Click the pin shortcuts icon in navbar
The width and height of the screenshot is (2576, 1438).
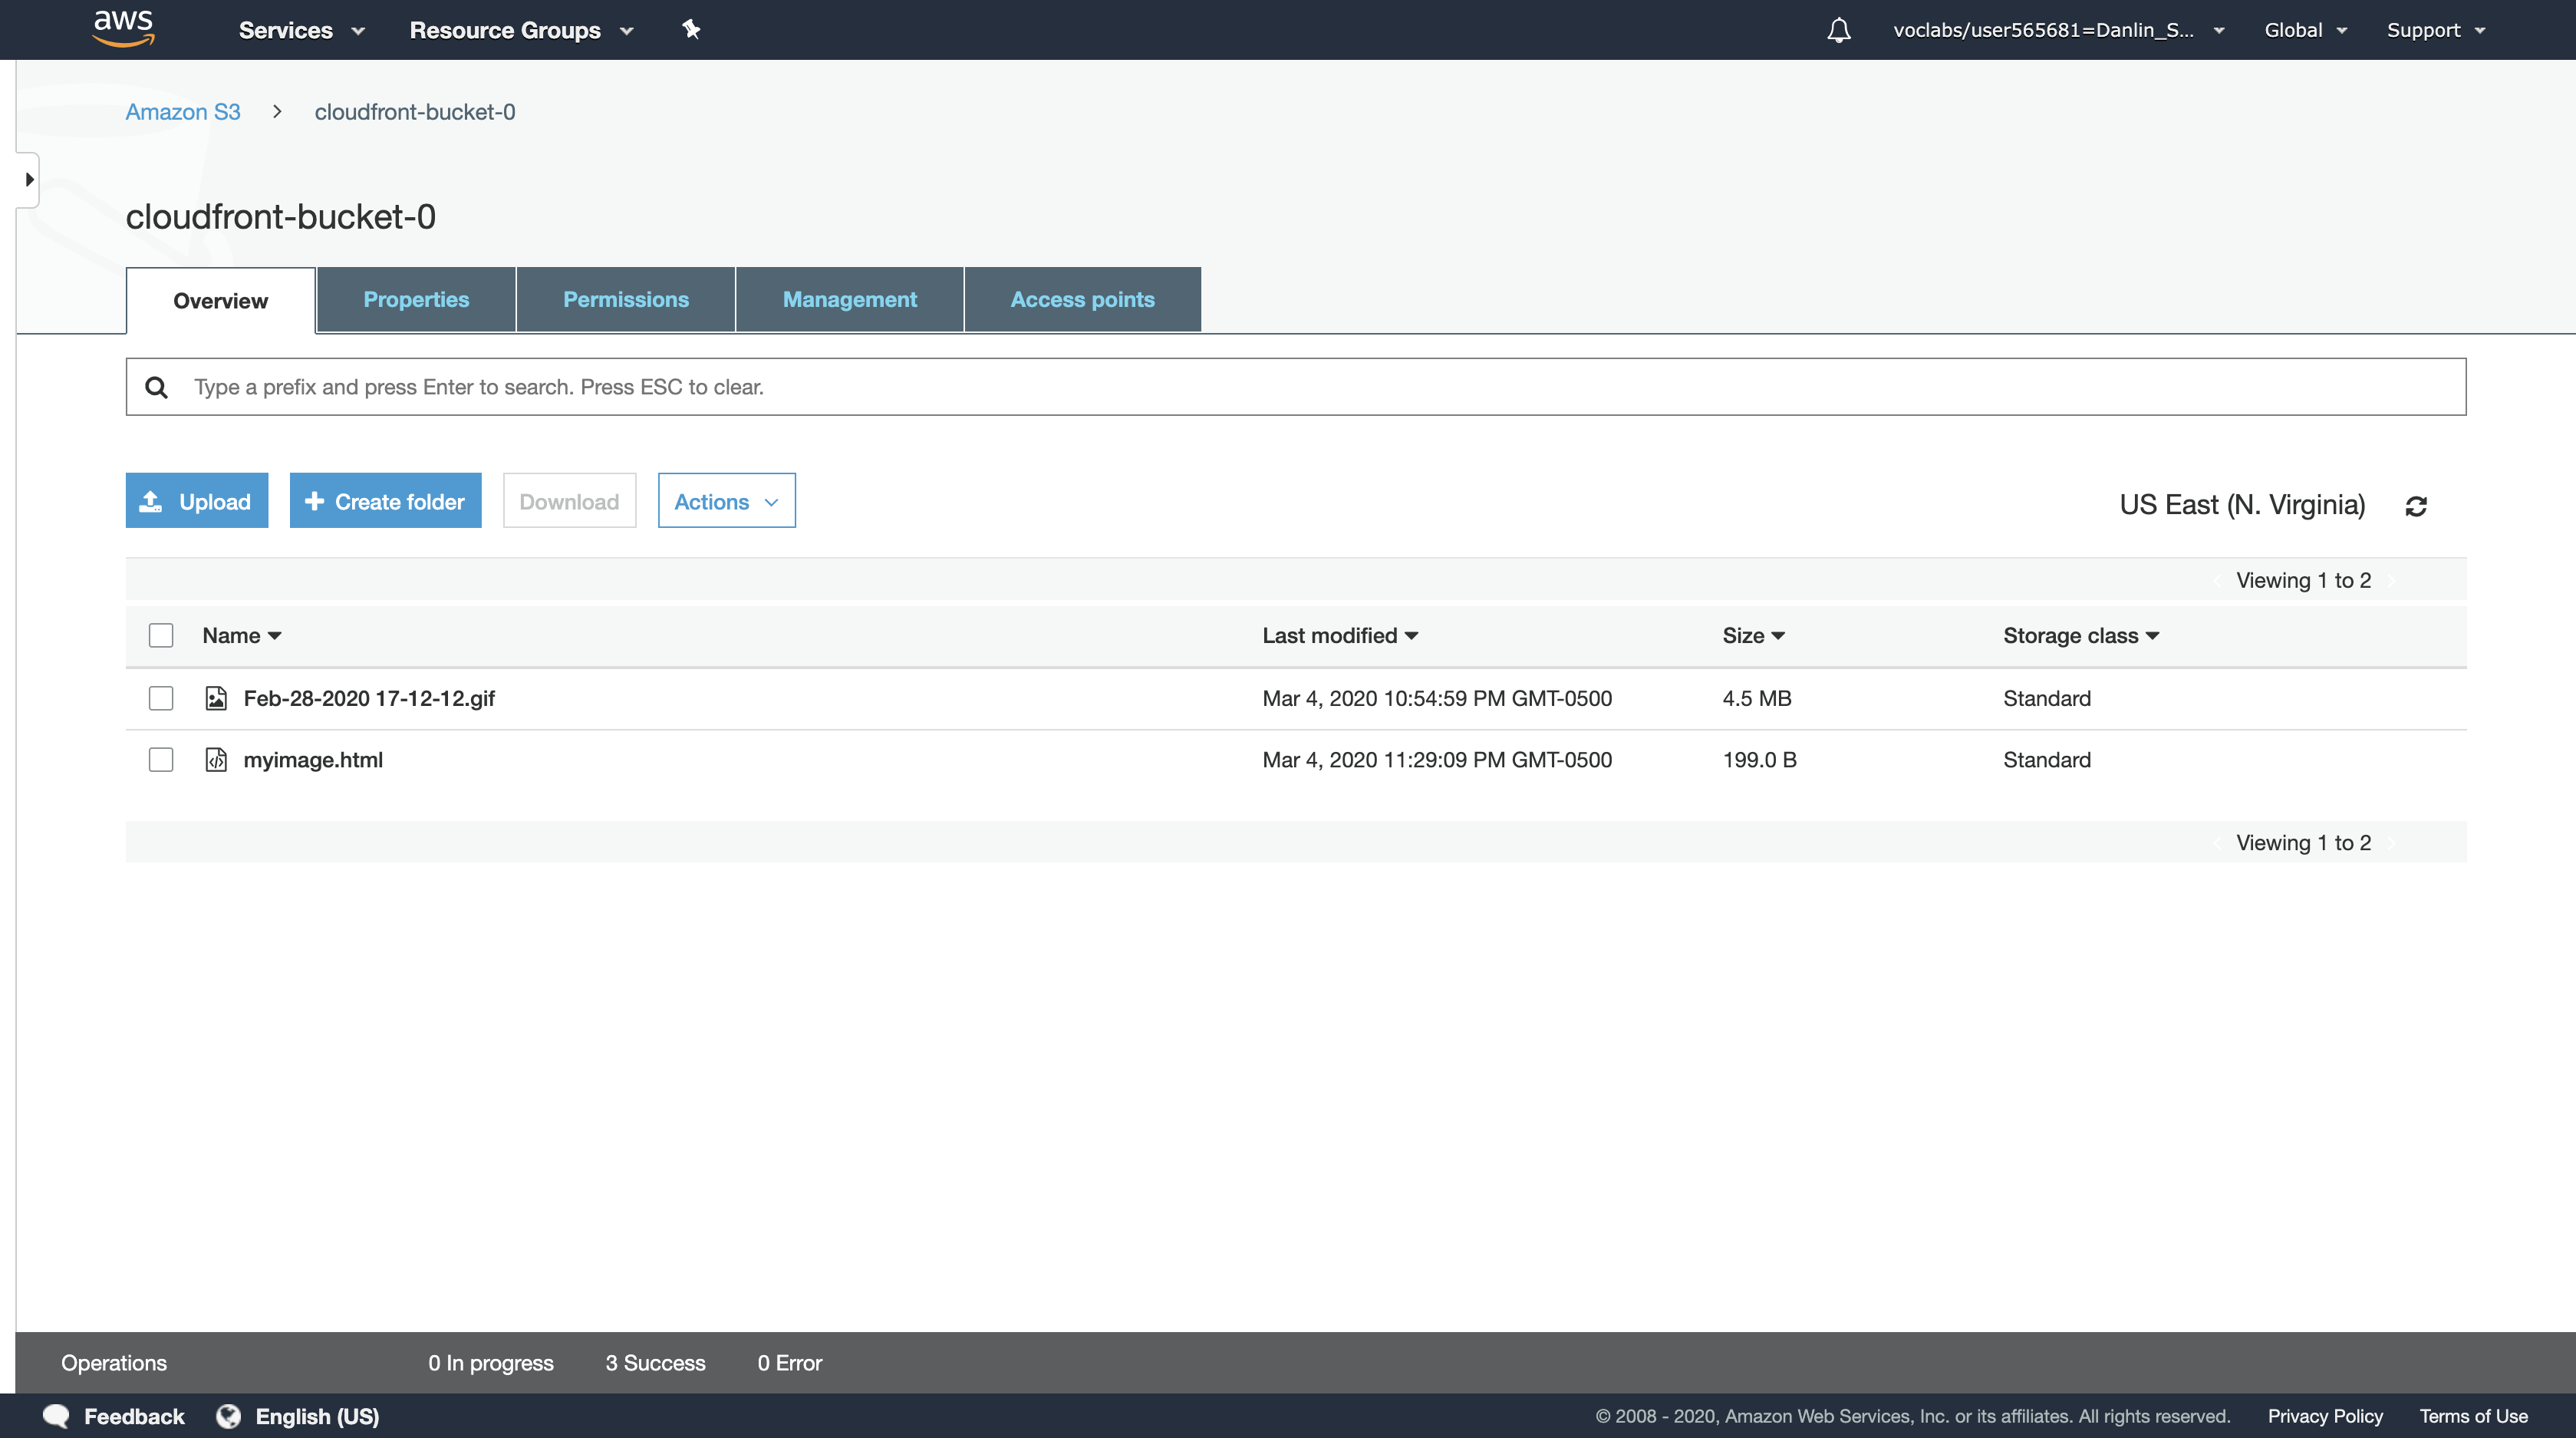[691, 29]
